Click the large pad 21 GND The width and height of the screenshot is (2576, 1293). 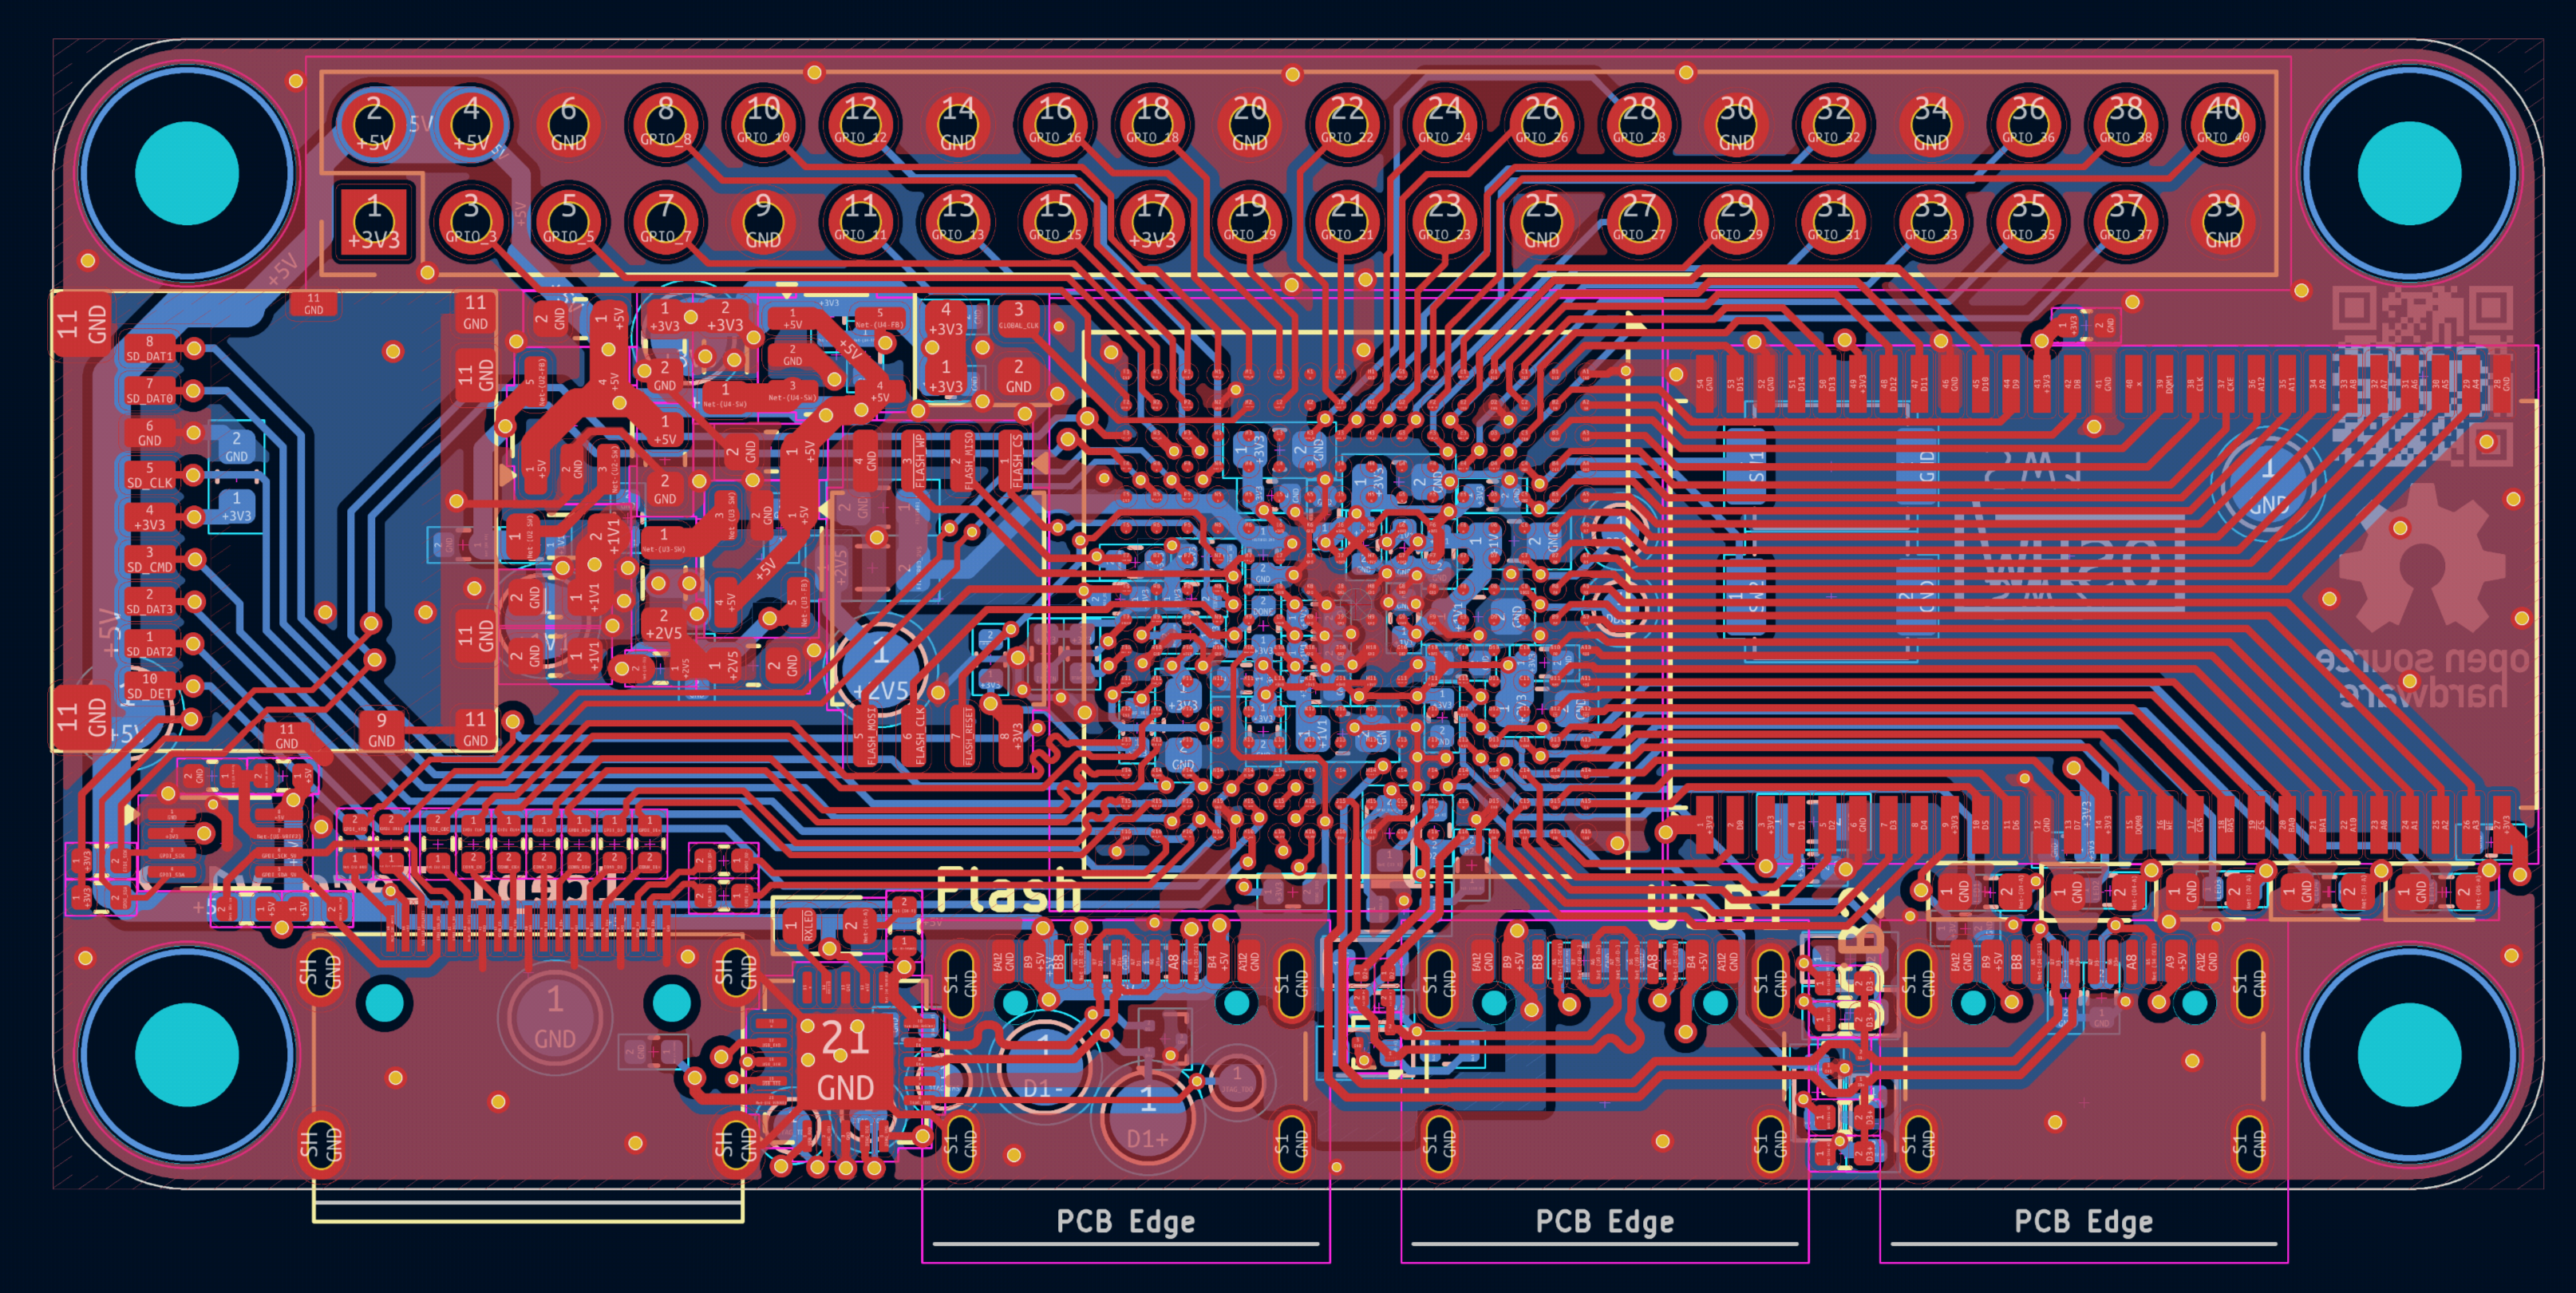click(x=845, y=1060)
